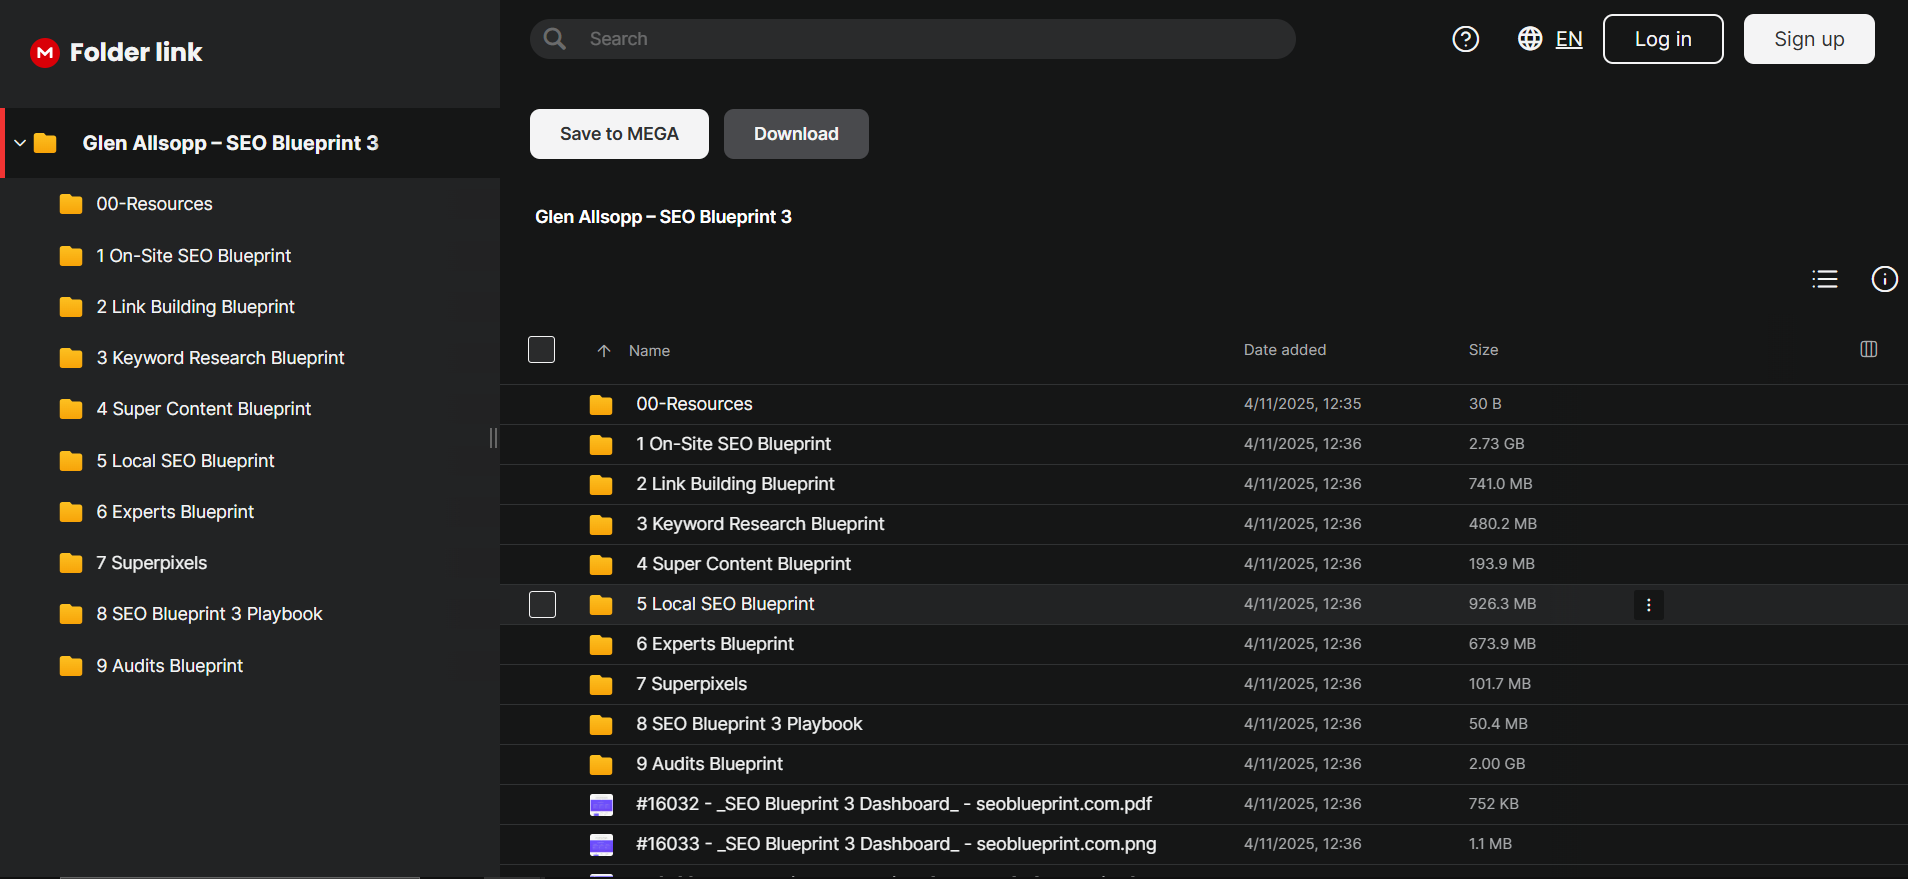Open #16032 SEO Blueprint 3 Dashboard pdf

click(894, 804)
